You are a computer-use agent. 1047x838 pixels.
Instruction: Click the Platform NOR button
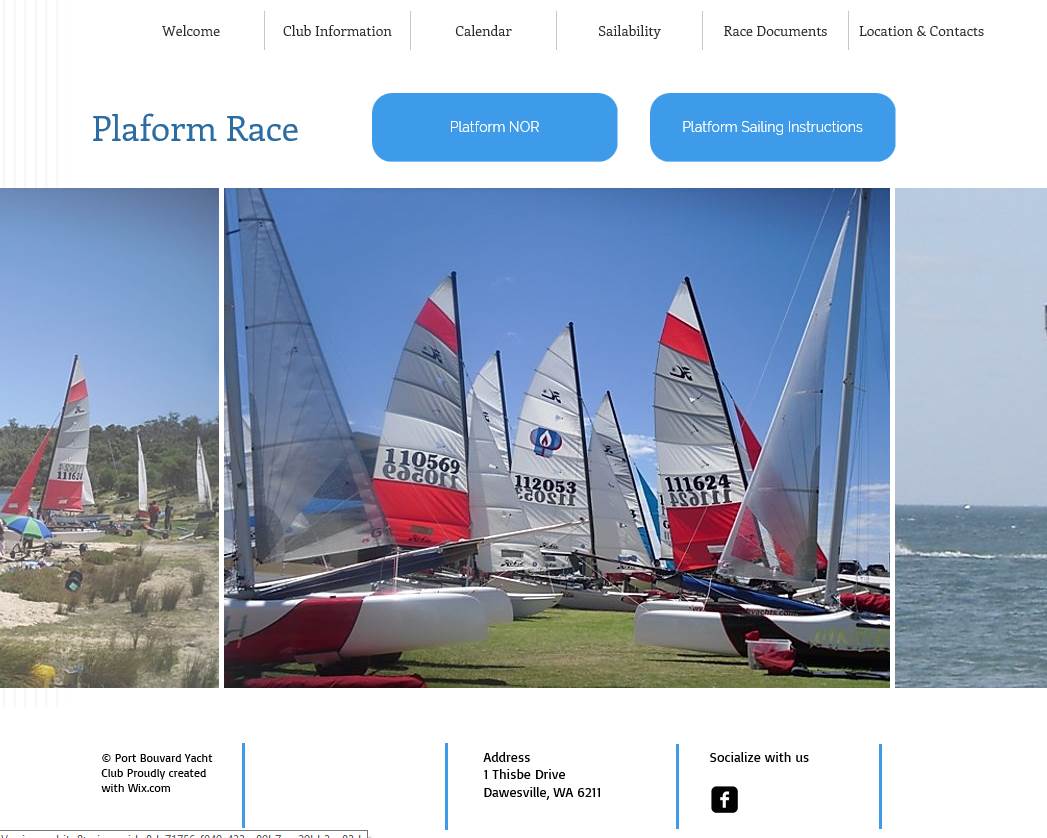495,127
